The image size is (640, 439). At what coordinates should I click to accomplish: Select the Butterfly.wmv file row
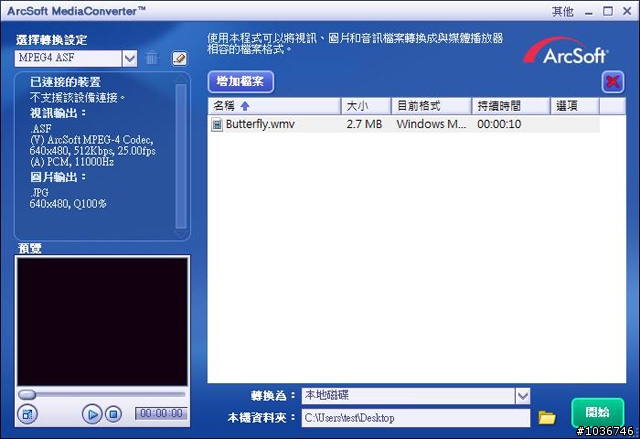[404, 124]
